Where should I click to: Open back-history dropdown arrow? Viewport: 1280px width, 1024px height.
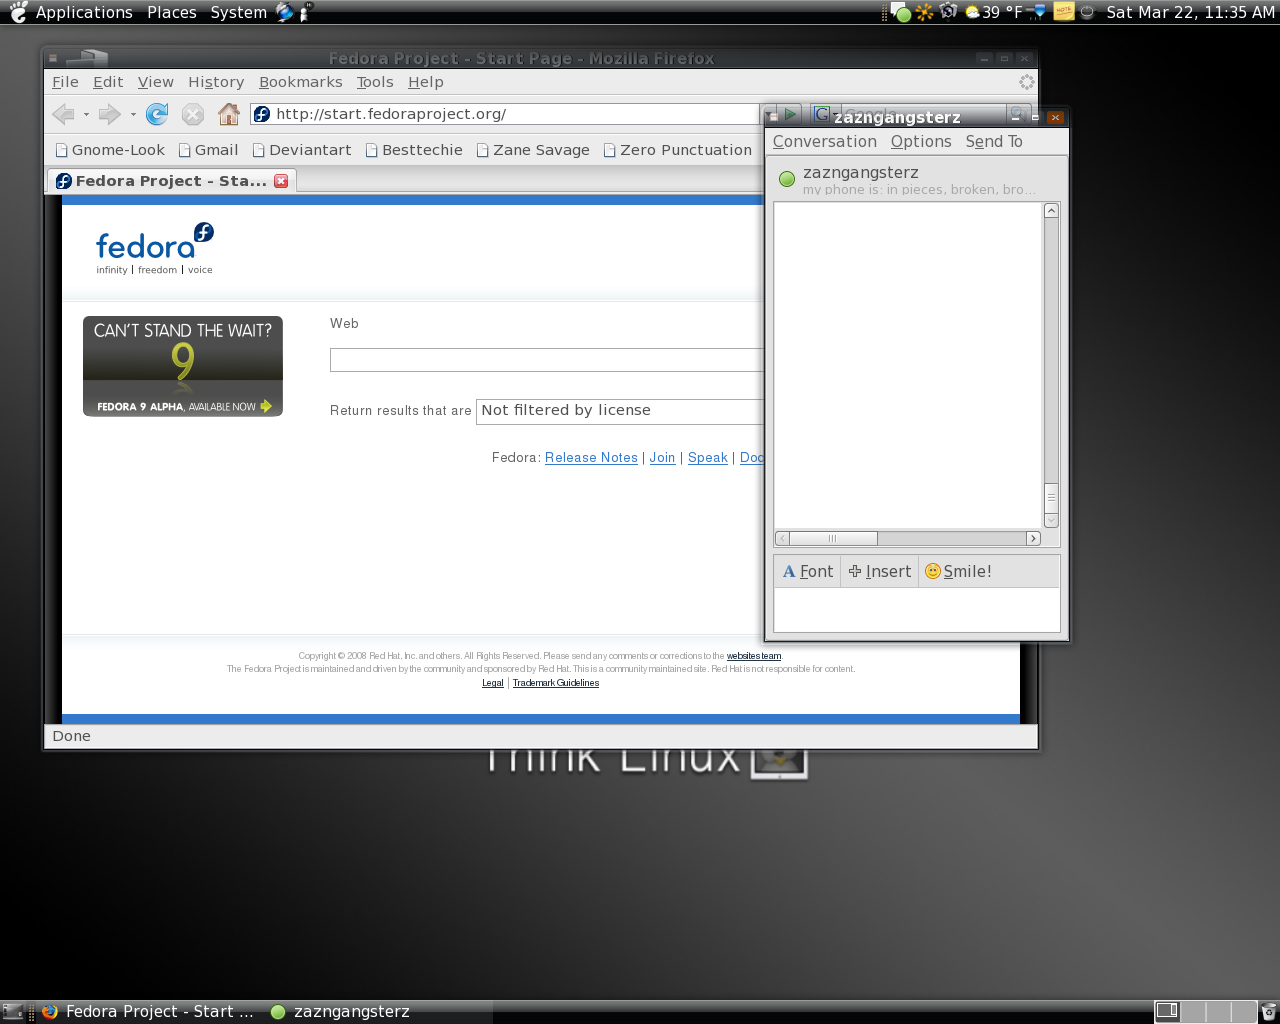(86, 115)
